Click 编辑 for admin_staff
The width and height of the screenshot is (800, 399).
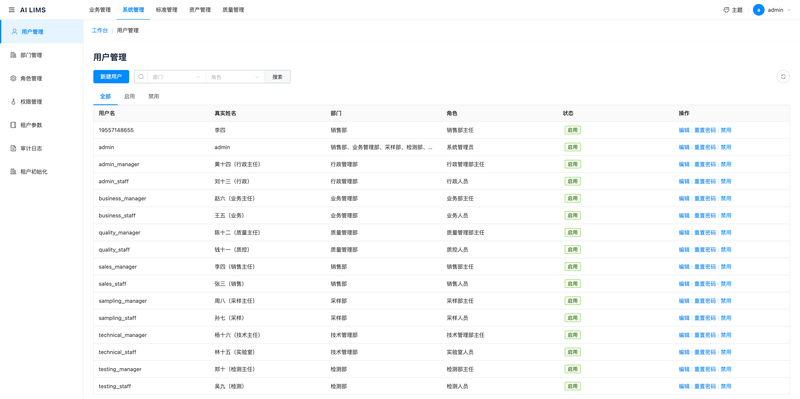(x=684, y=181)
